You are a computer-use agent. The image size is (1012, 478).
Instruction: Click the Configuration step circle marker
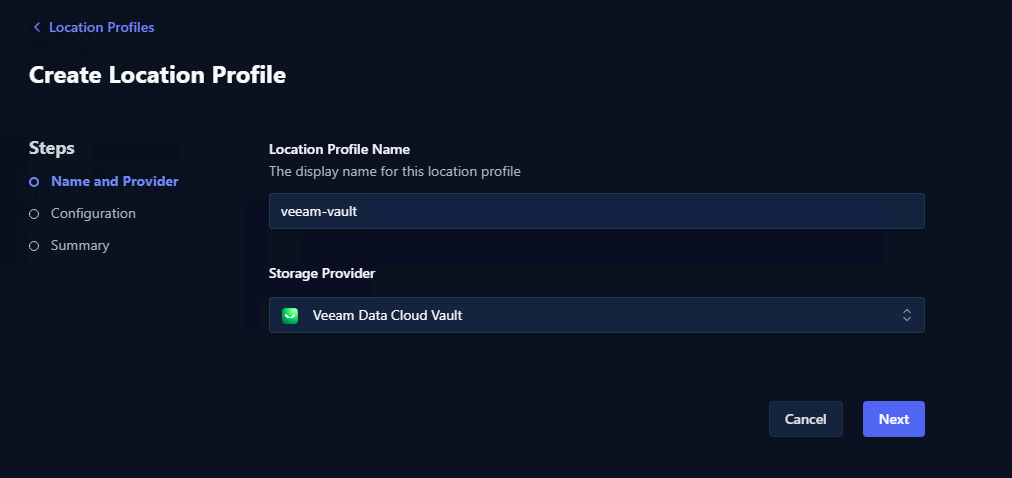pos(34,214)
